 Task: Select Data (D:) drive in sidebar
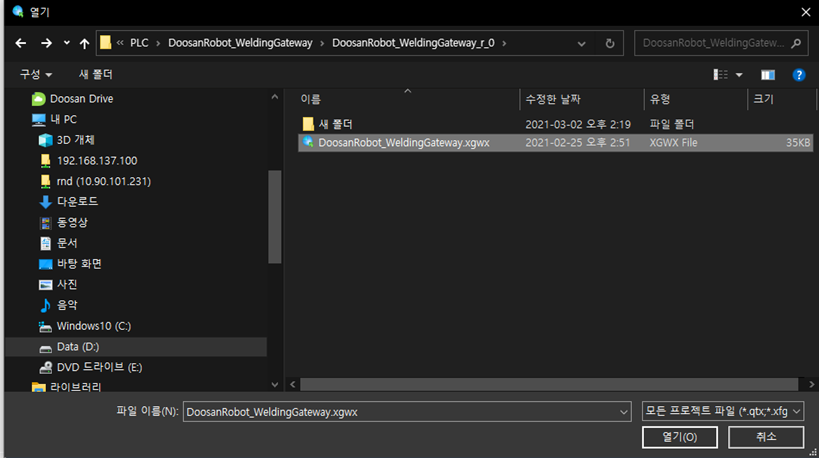click(78, 347)
